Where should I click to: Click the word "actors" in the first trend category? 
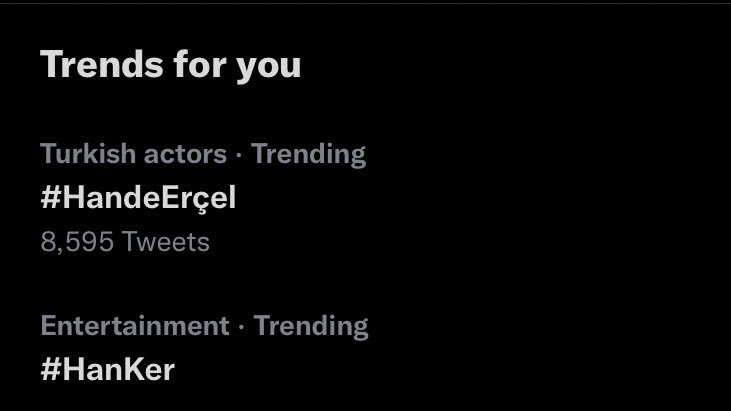185,154
